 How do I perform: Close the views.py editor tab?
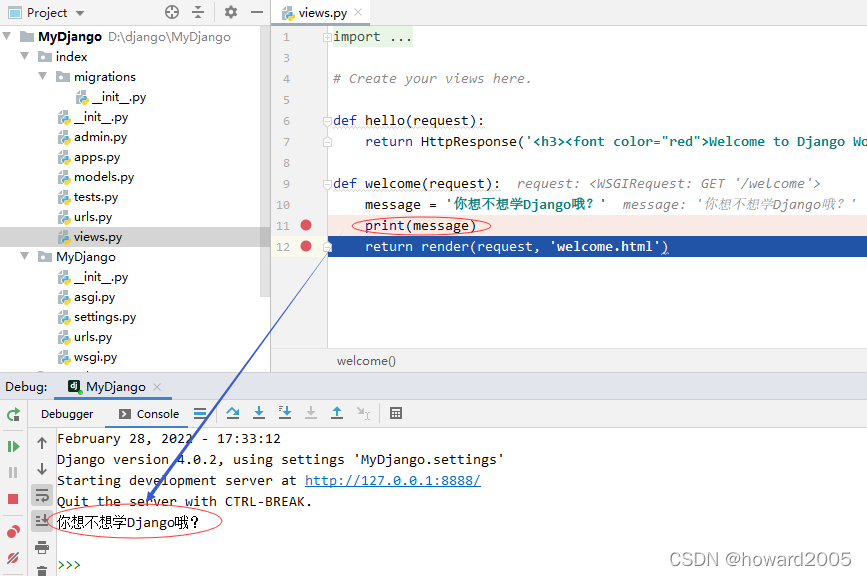358,12
